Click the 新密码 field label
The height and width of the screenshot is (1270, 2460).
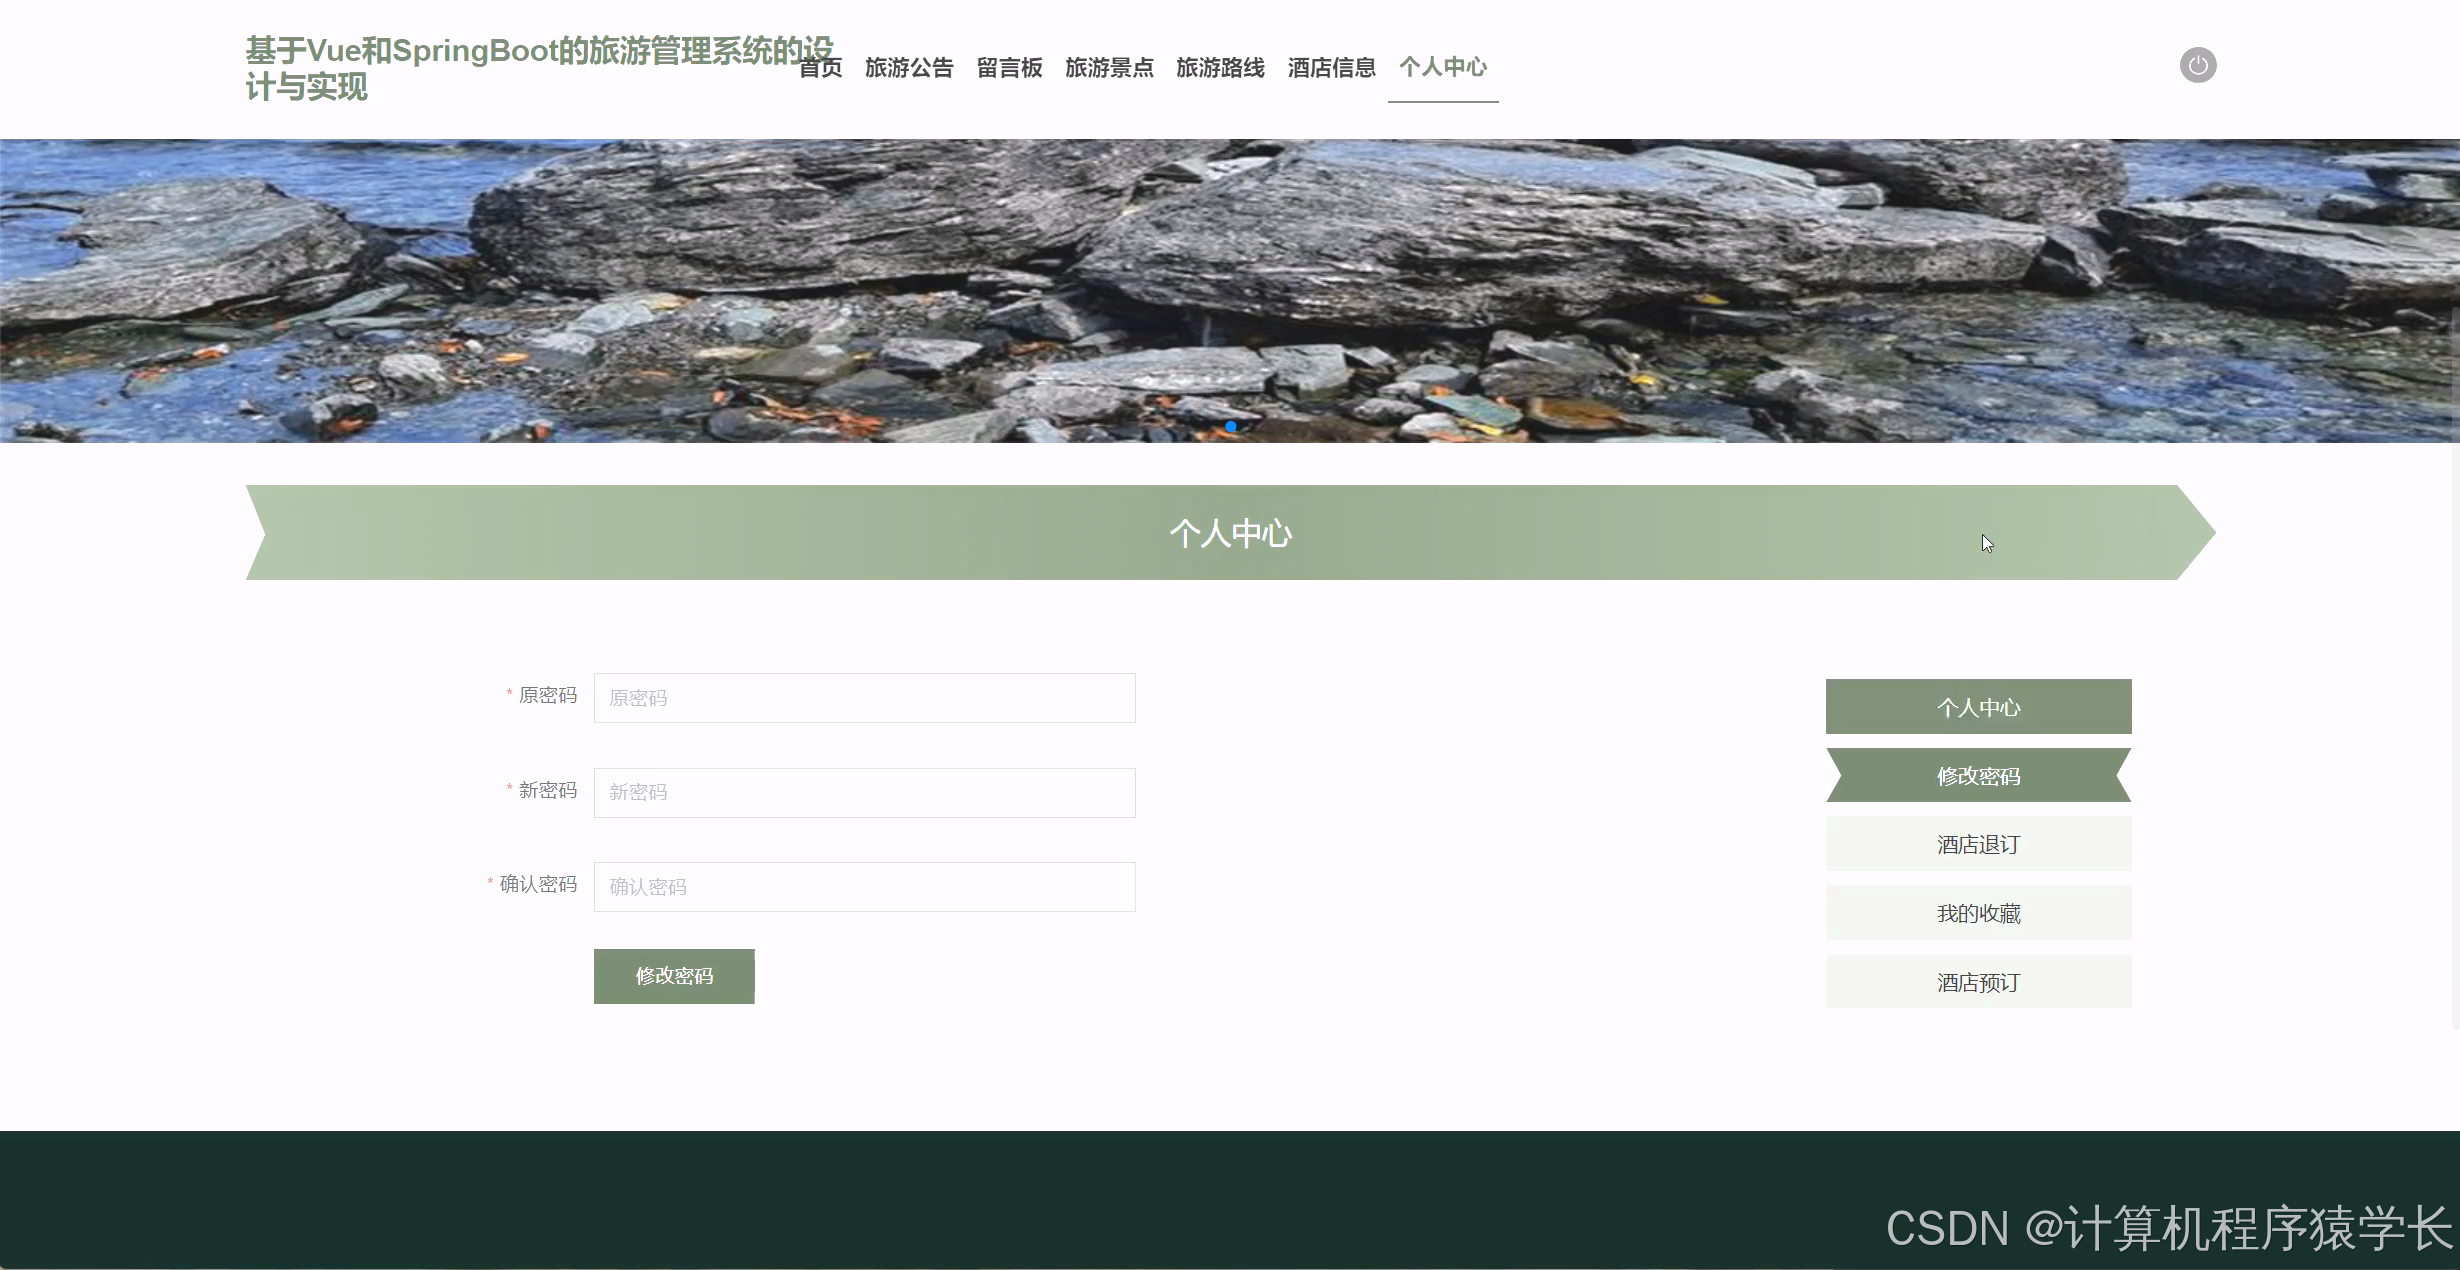[547, 790]
